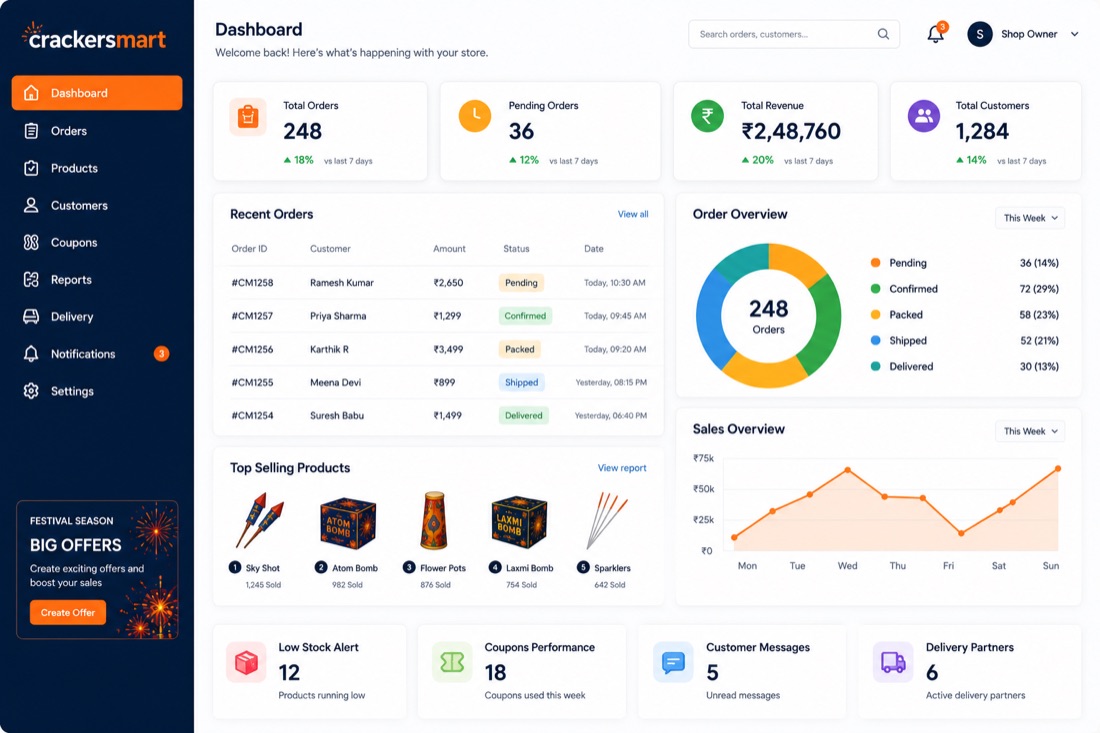Click the Delivered status badge for #CM1254
Image resolution: width=1100 pixels, height=733 pixels.
tap(523, 415)
